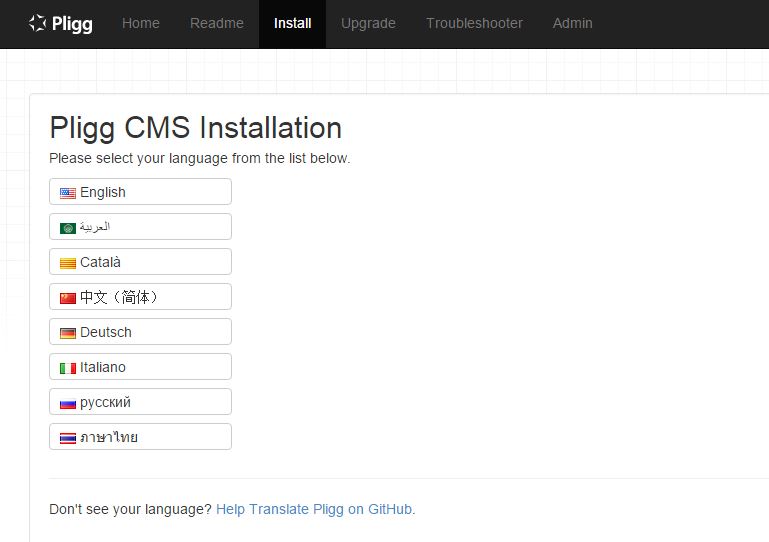
Task: Click the US flag icon
Action: pos(68,193)
